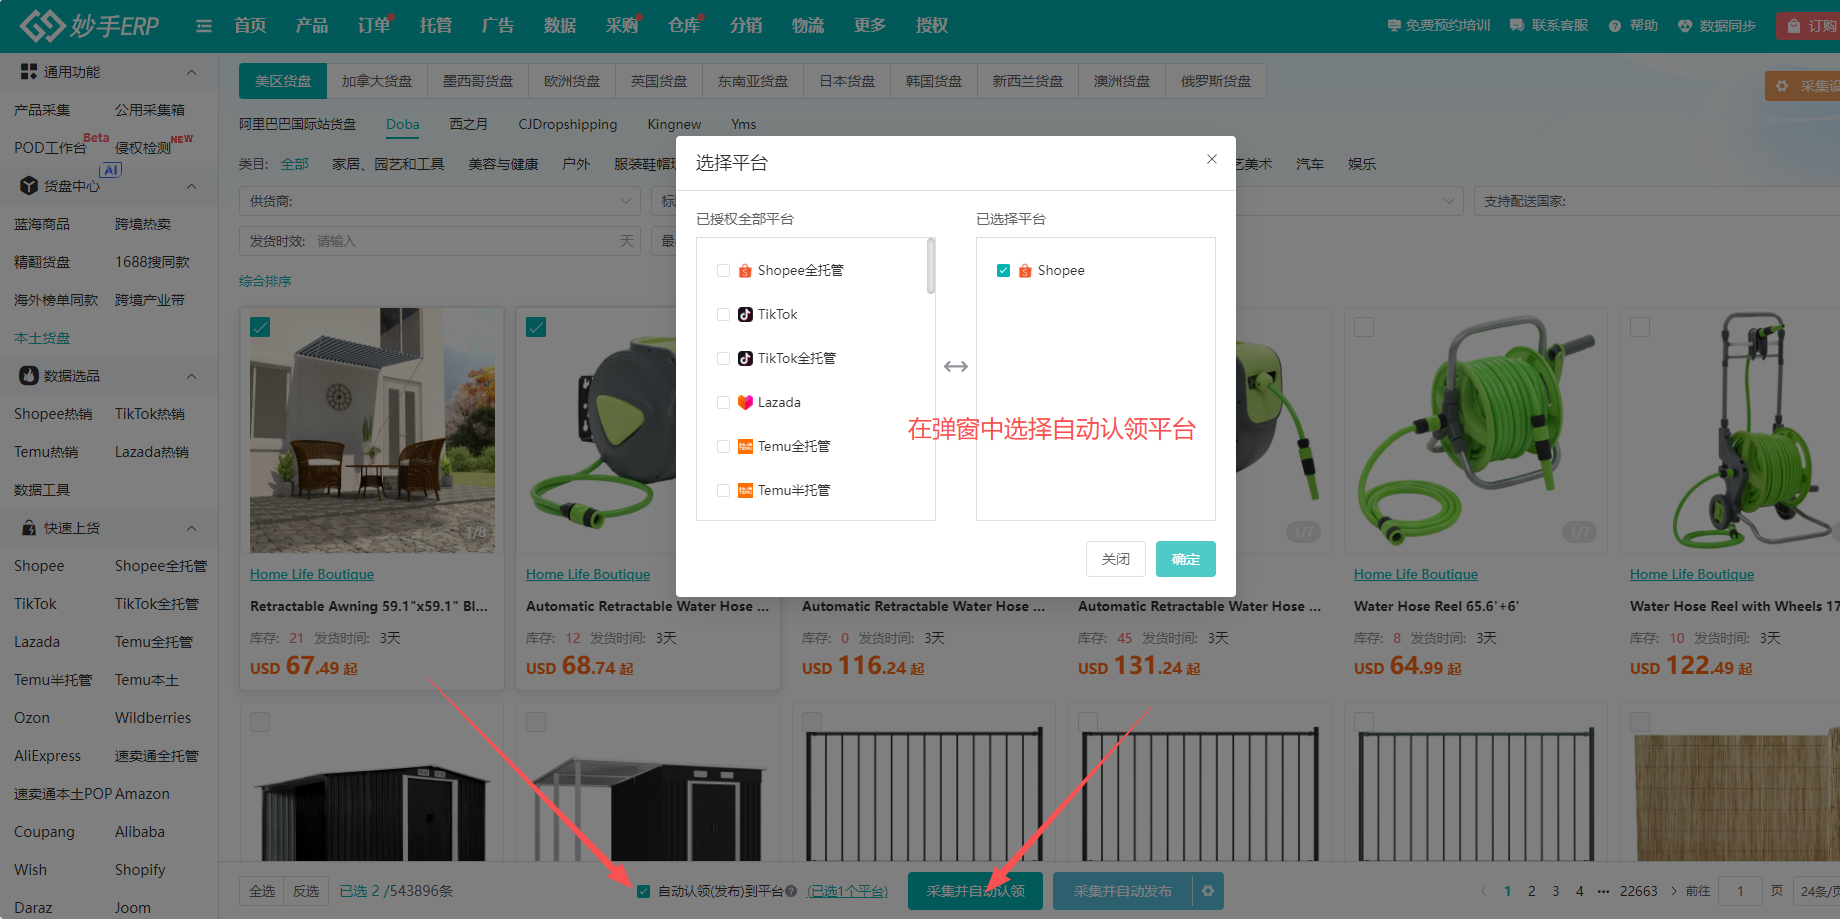Open 联系客服 chat icon
The width and height of the screenshot is (1840, 919).
[x=1517, y=25]
